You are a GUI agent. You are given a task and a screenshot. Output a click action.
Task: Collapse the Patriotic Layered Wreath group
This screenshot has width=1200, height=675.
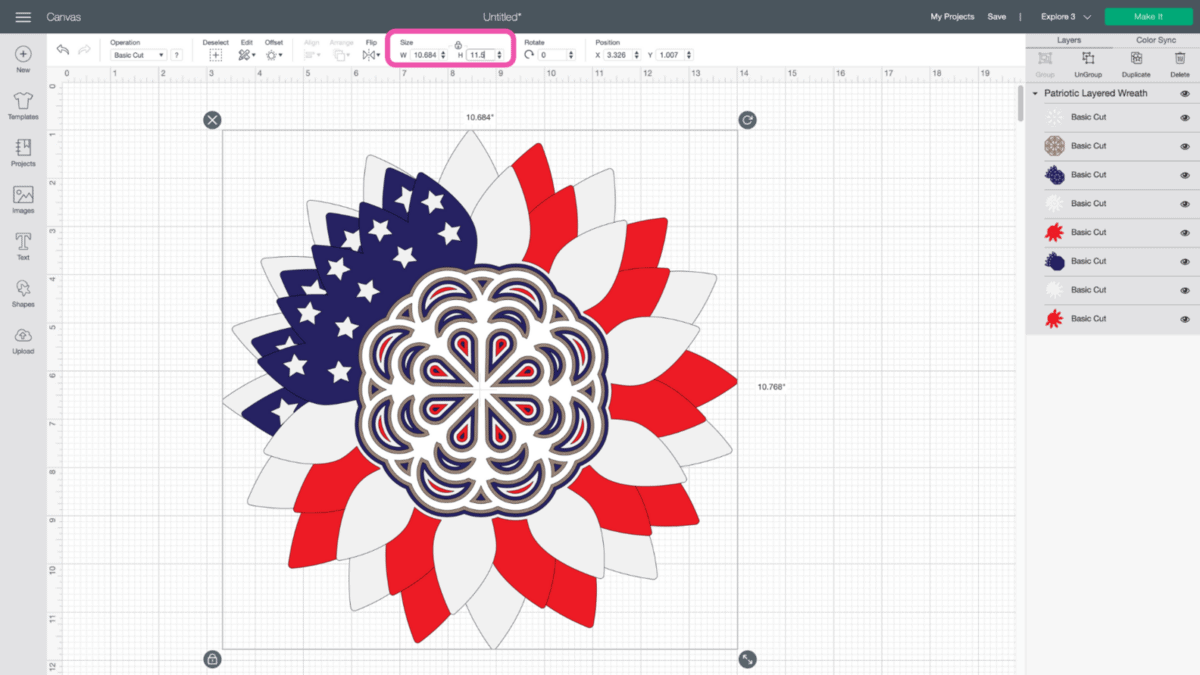[x=1035, y=93]
